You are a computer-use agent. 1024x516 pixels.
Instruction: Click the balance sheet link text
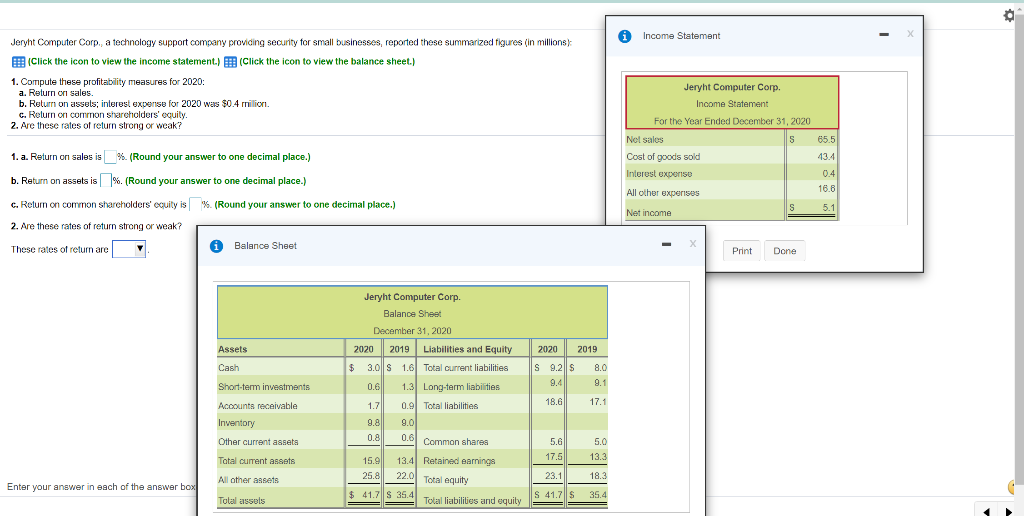coord(327,62)
